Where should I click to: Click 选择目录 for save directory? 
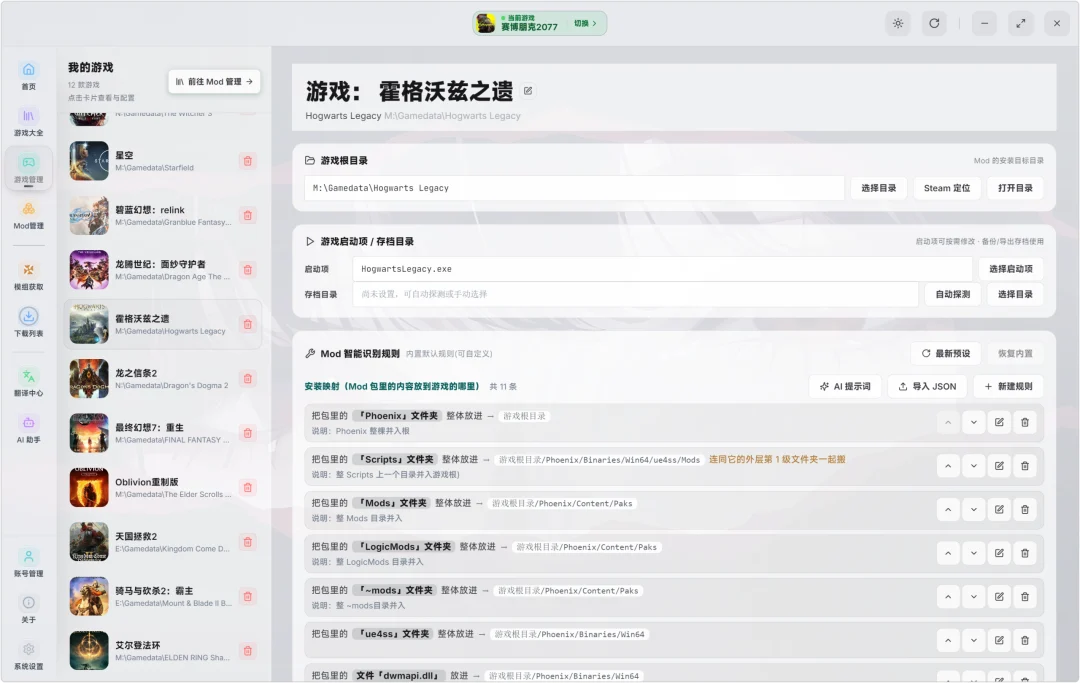click(x=1015, y=294)
